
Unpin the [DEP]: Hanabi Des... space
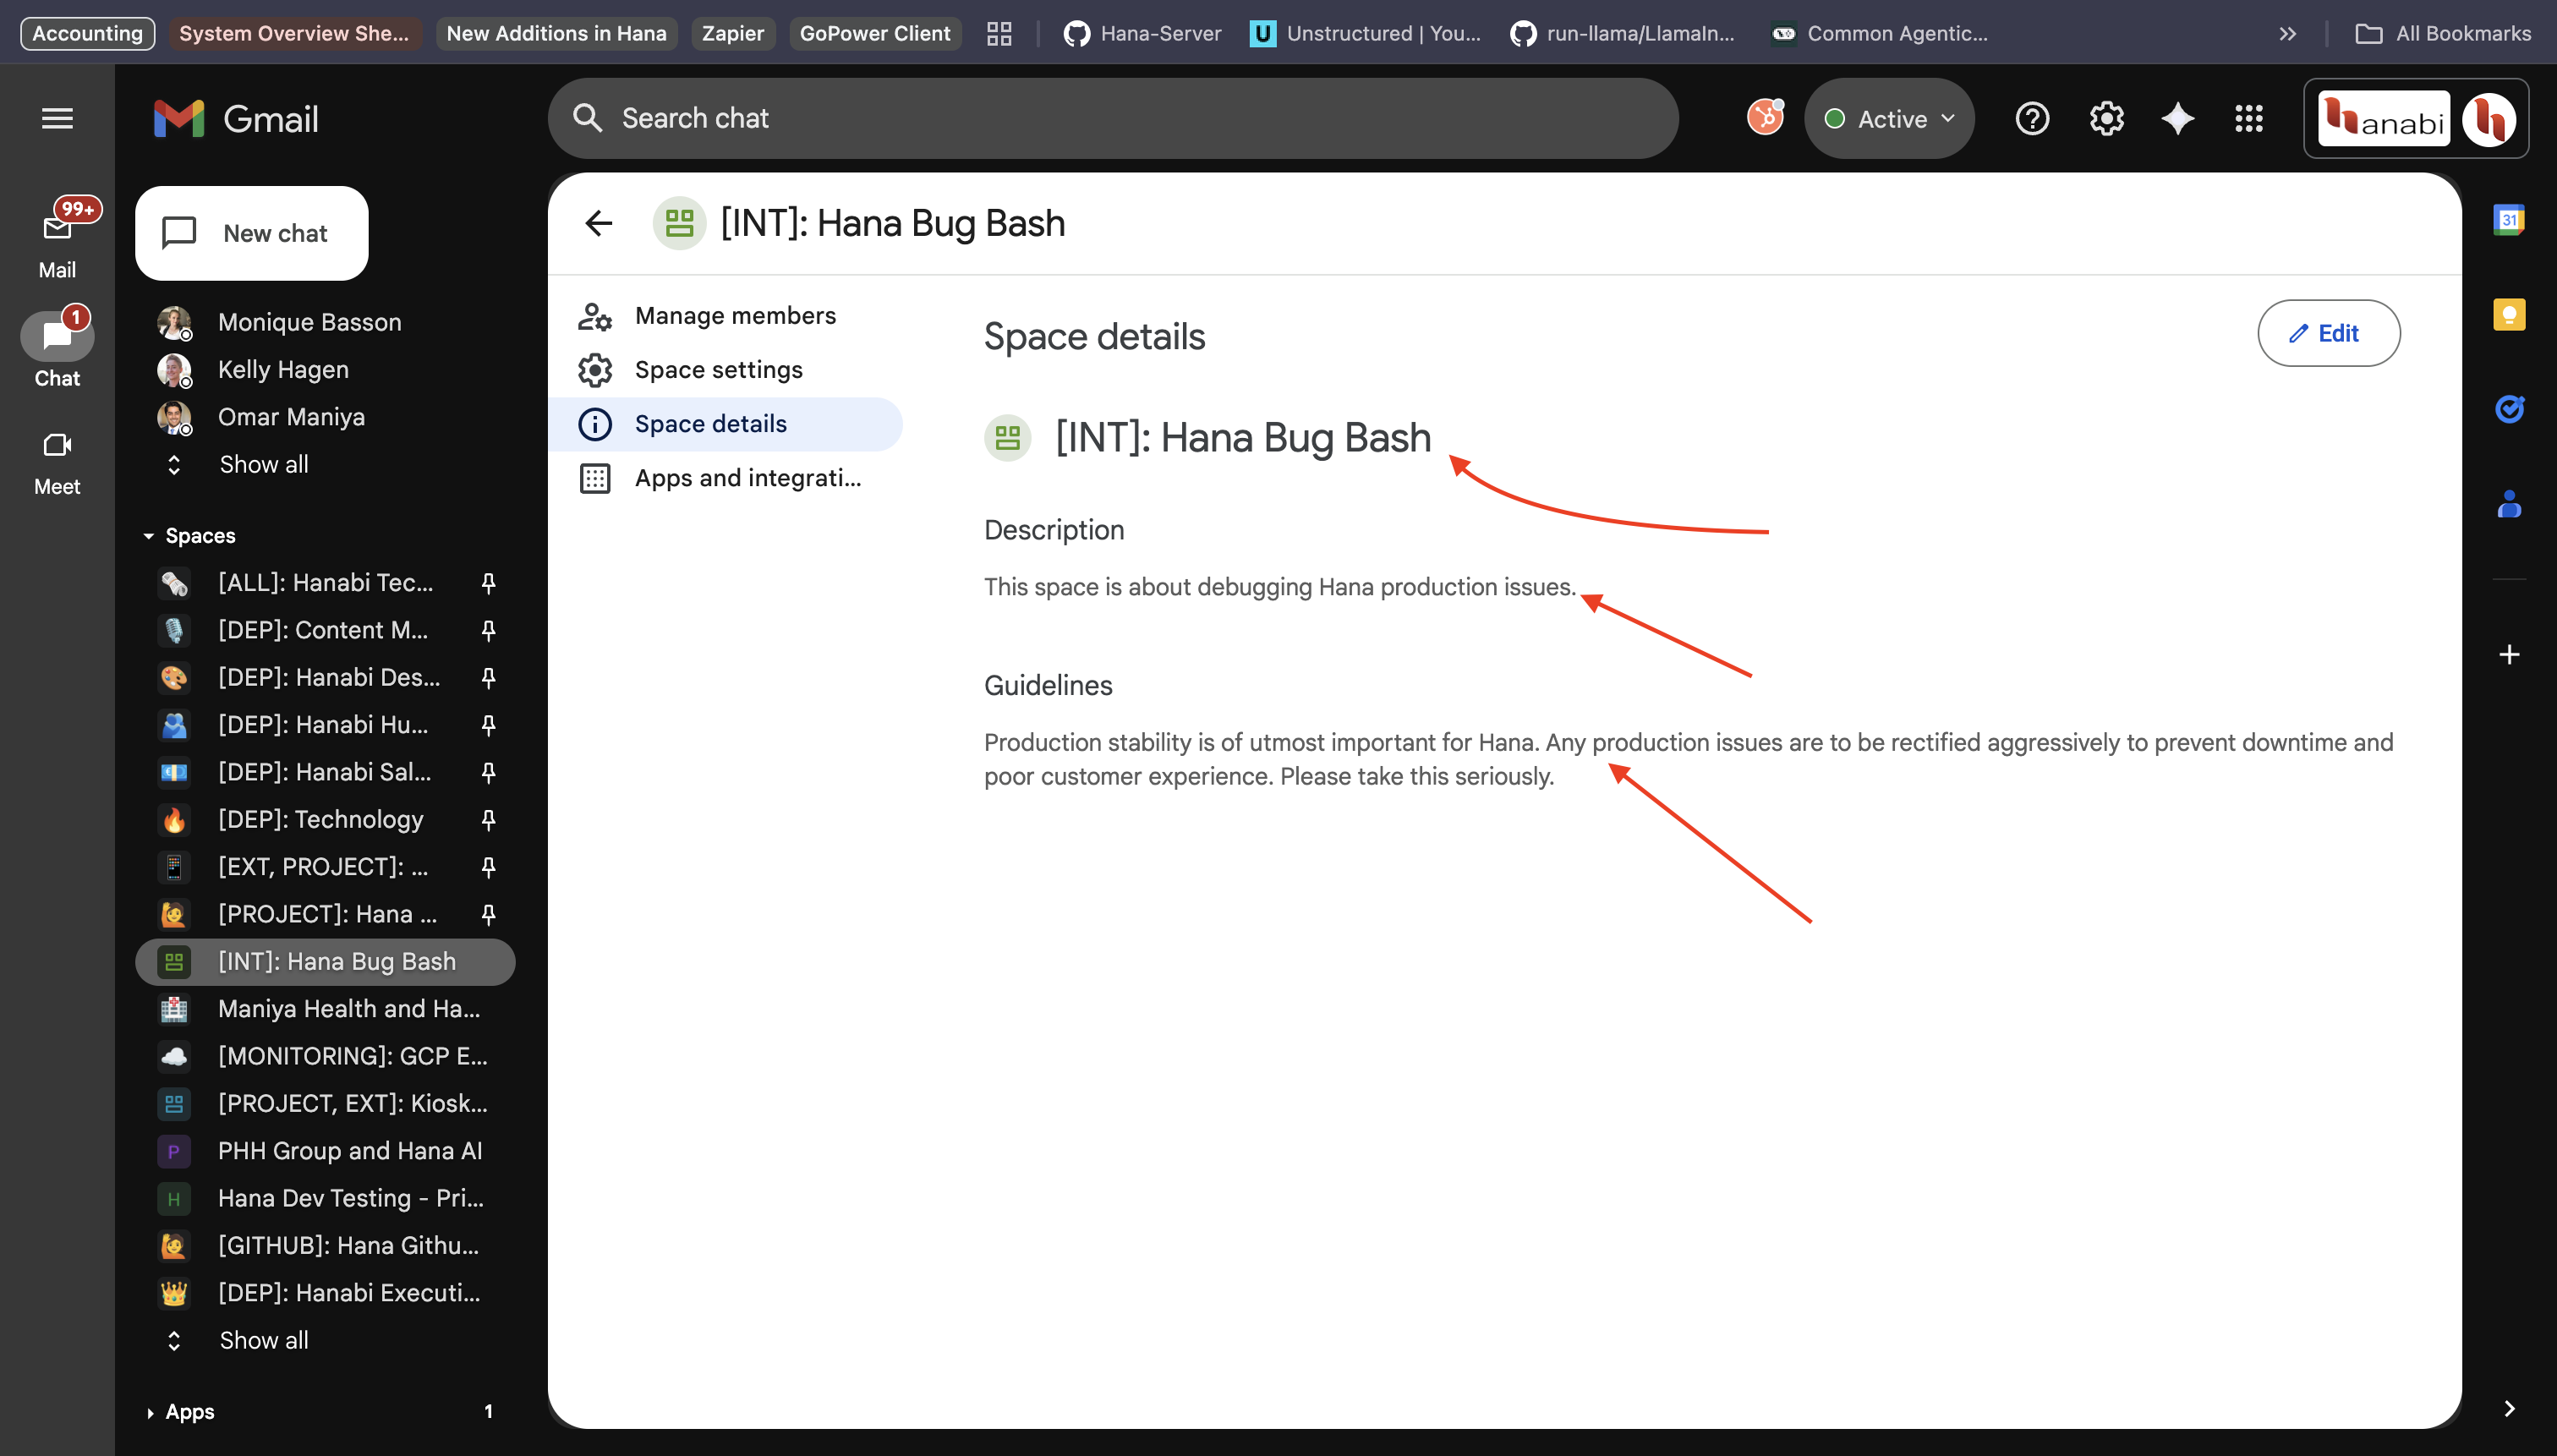coord(488,677)
